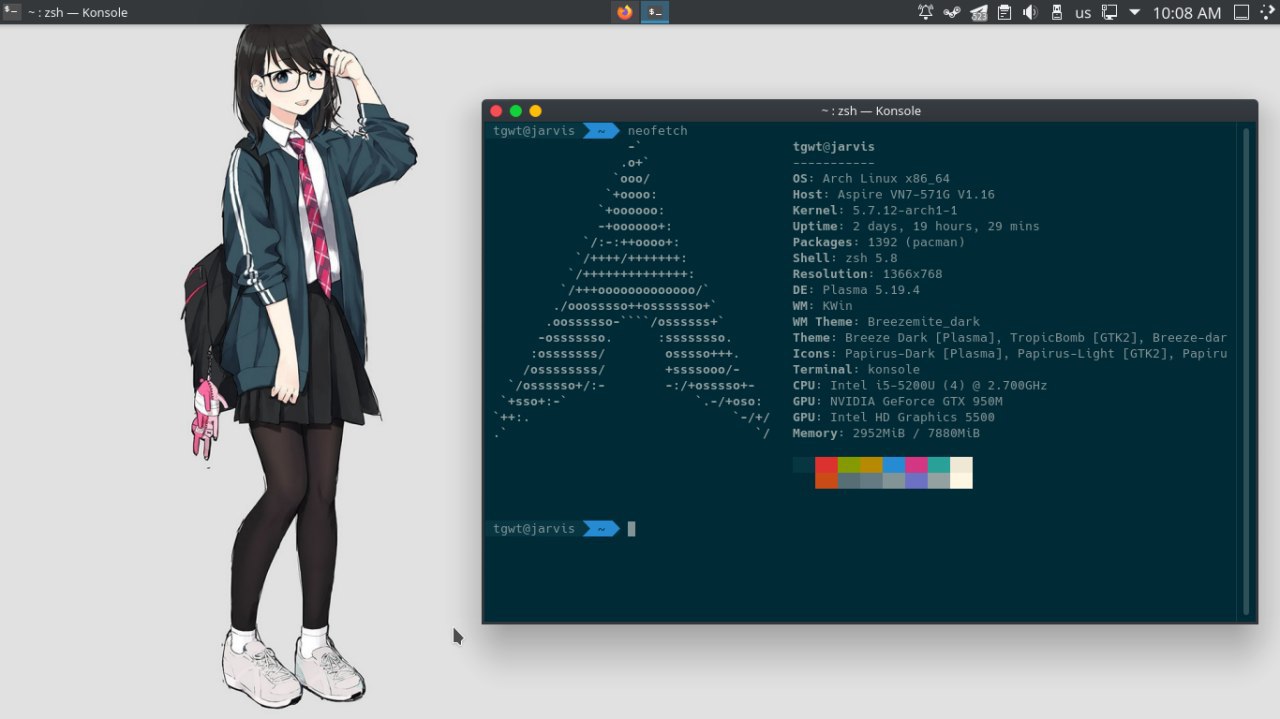Image resolution: width=1280 pixels, height=719 pixels.
Task: Open the notifications bell in system tray
Action: 925,13
